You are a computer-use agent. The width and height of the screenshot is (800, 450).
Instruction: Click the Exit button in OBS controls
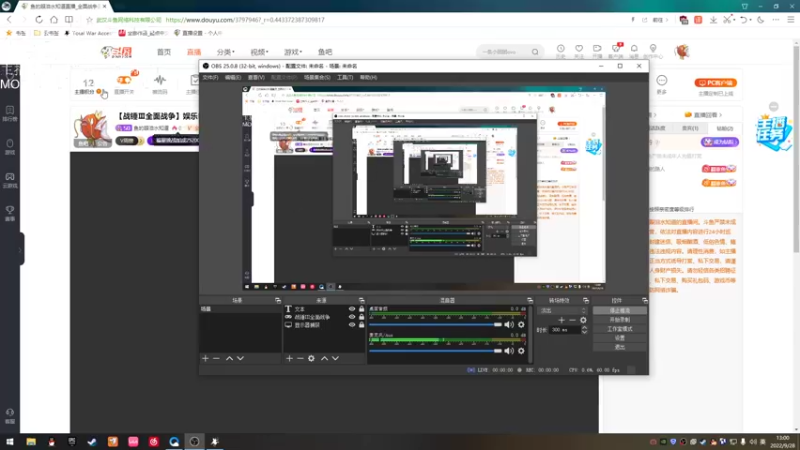[620, 347]
